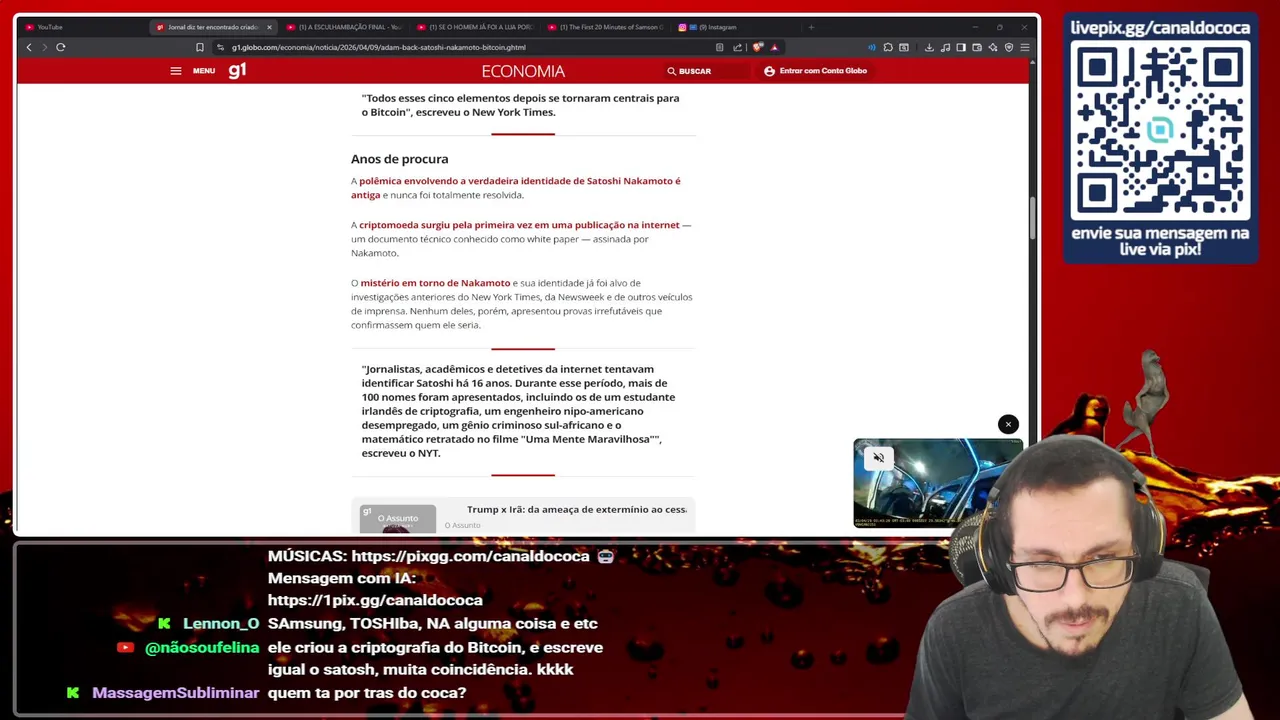
Task: Open the downloads icon in toolbar
Action: [929, 47]
